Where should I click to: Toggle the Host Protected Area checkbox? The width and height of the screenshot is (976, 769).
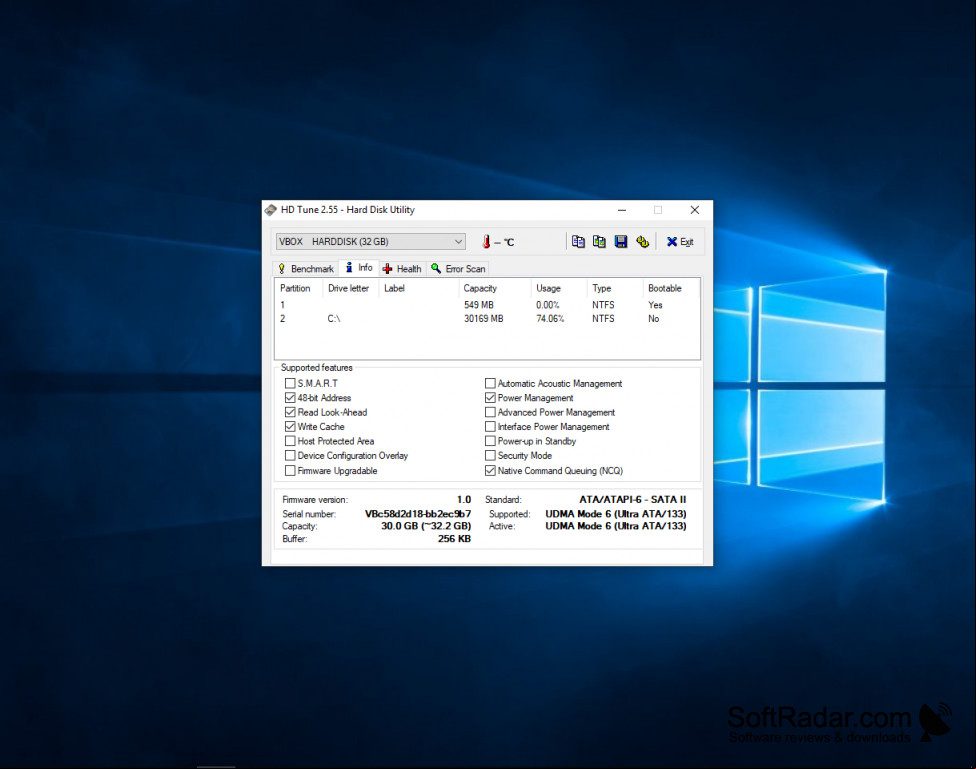[x=290, y=441]
